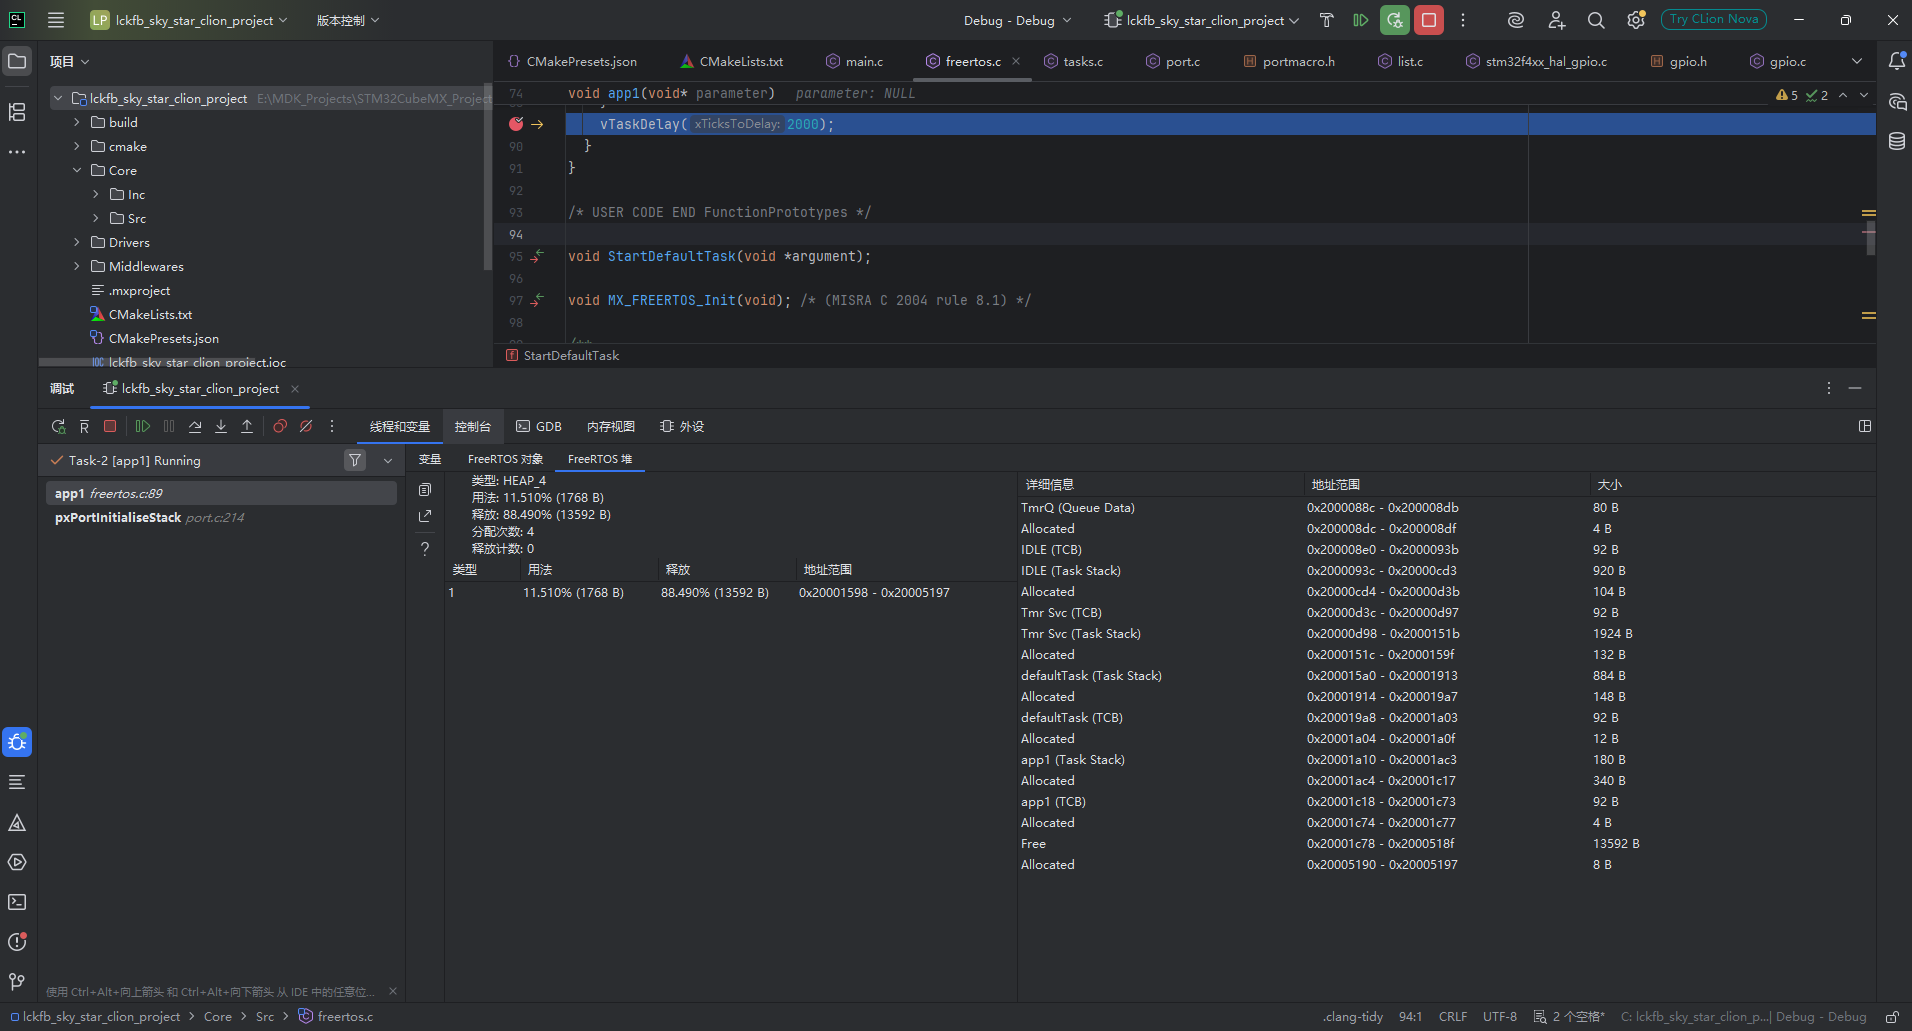
Task: Open Structure tool window icon
Action: (x=17, y=112)
